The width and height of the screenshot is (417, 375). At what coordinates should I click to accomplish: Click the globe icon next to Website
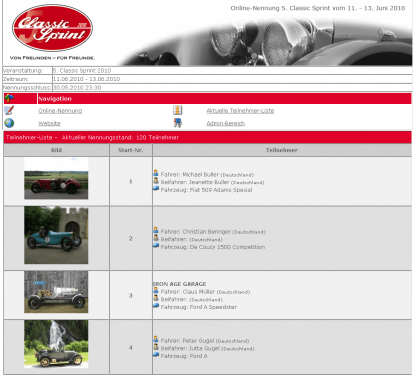[x=9, y=123]
